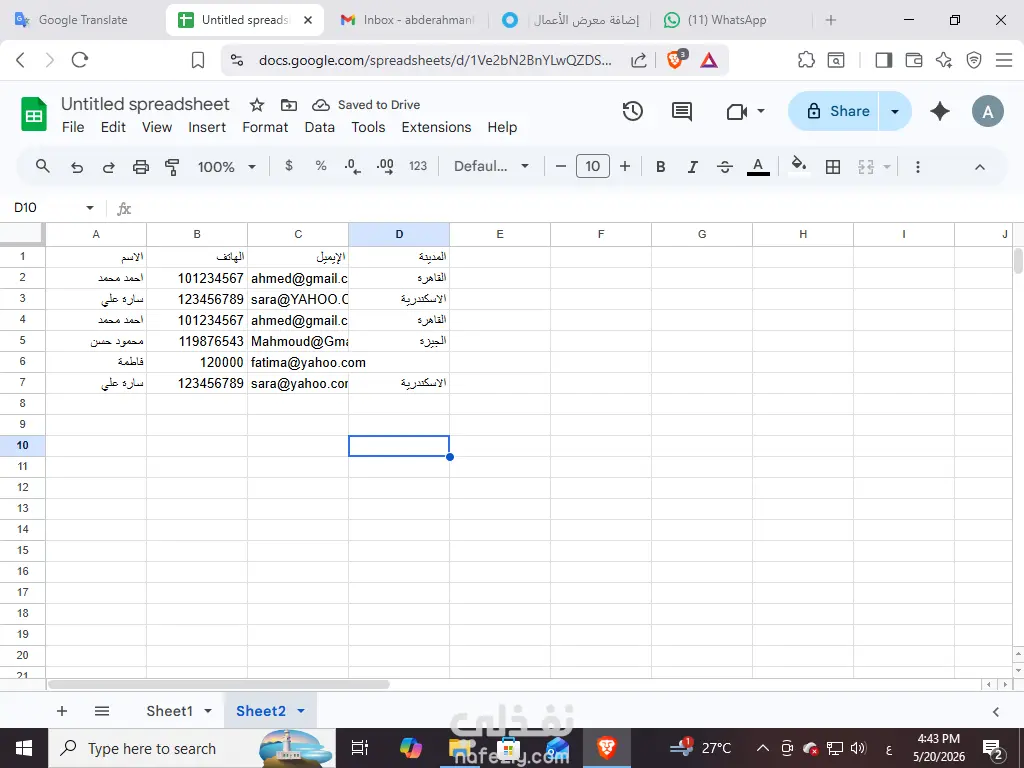
Task: Open the Name Box dropdown arrow
Action: click(x=89, y=208)
